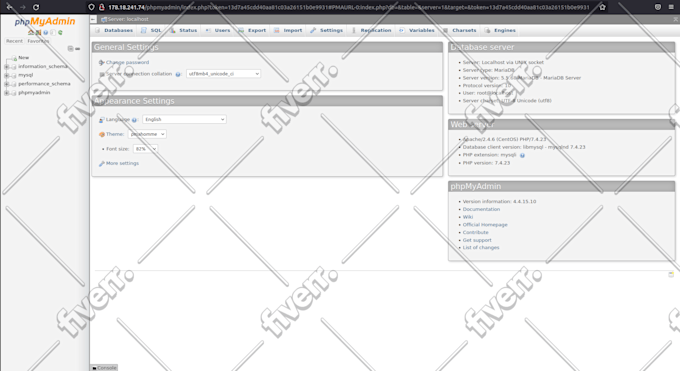
Task: Open the Wiki link
Action: [x=468, y=217]
